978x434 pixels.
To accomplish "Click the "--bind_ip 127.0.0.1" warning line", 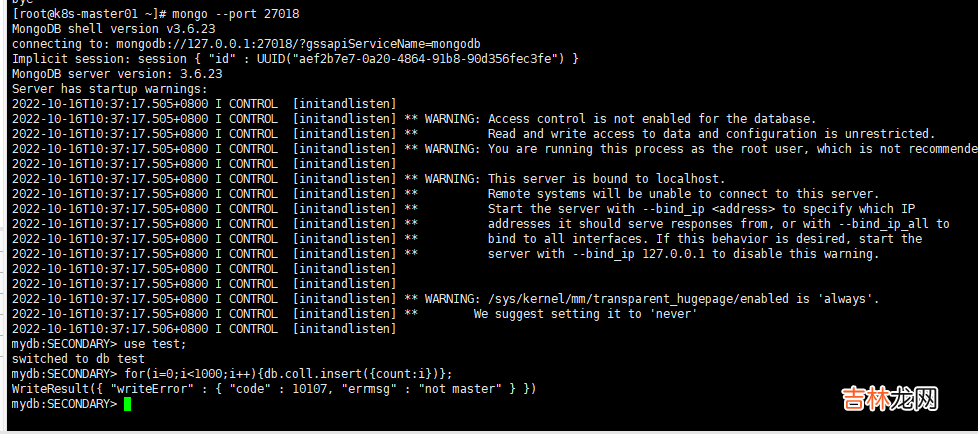I will pyautogui.click(x=682, y=254).
